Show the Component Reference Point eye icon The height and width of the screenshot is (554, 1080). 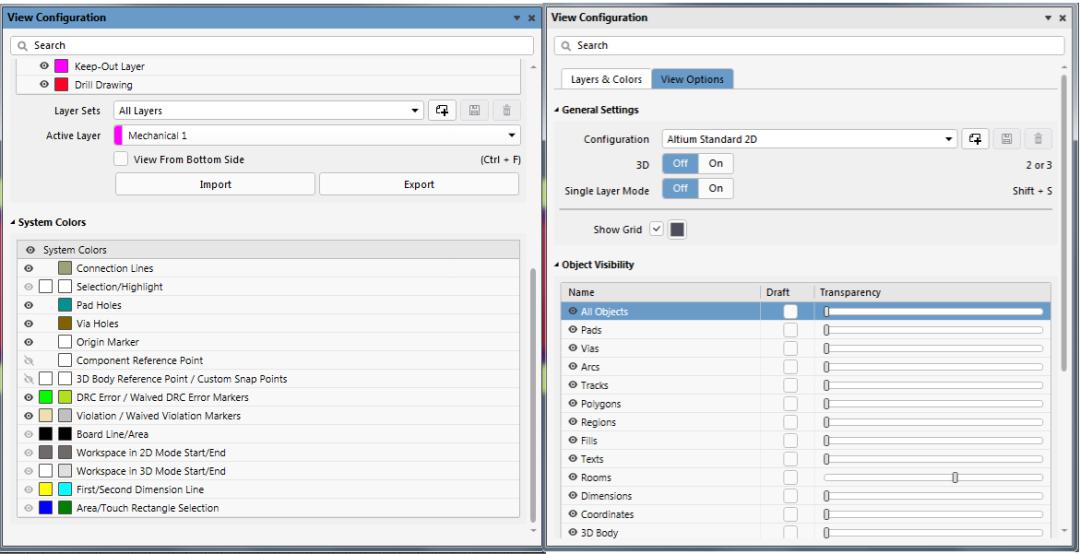click(29, 360)
